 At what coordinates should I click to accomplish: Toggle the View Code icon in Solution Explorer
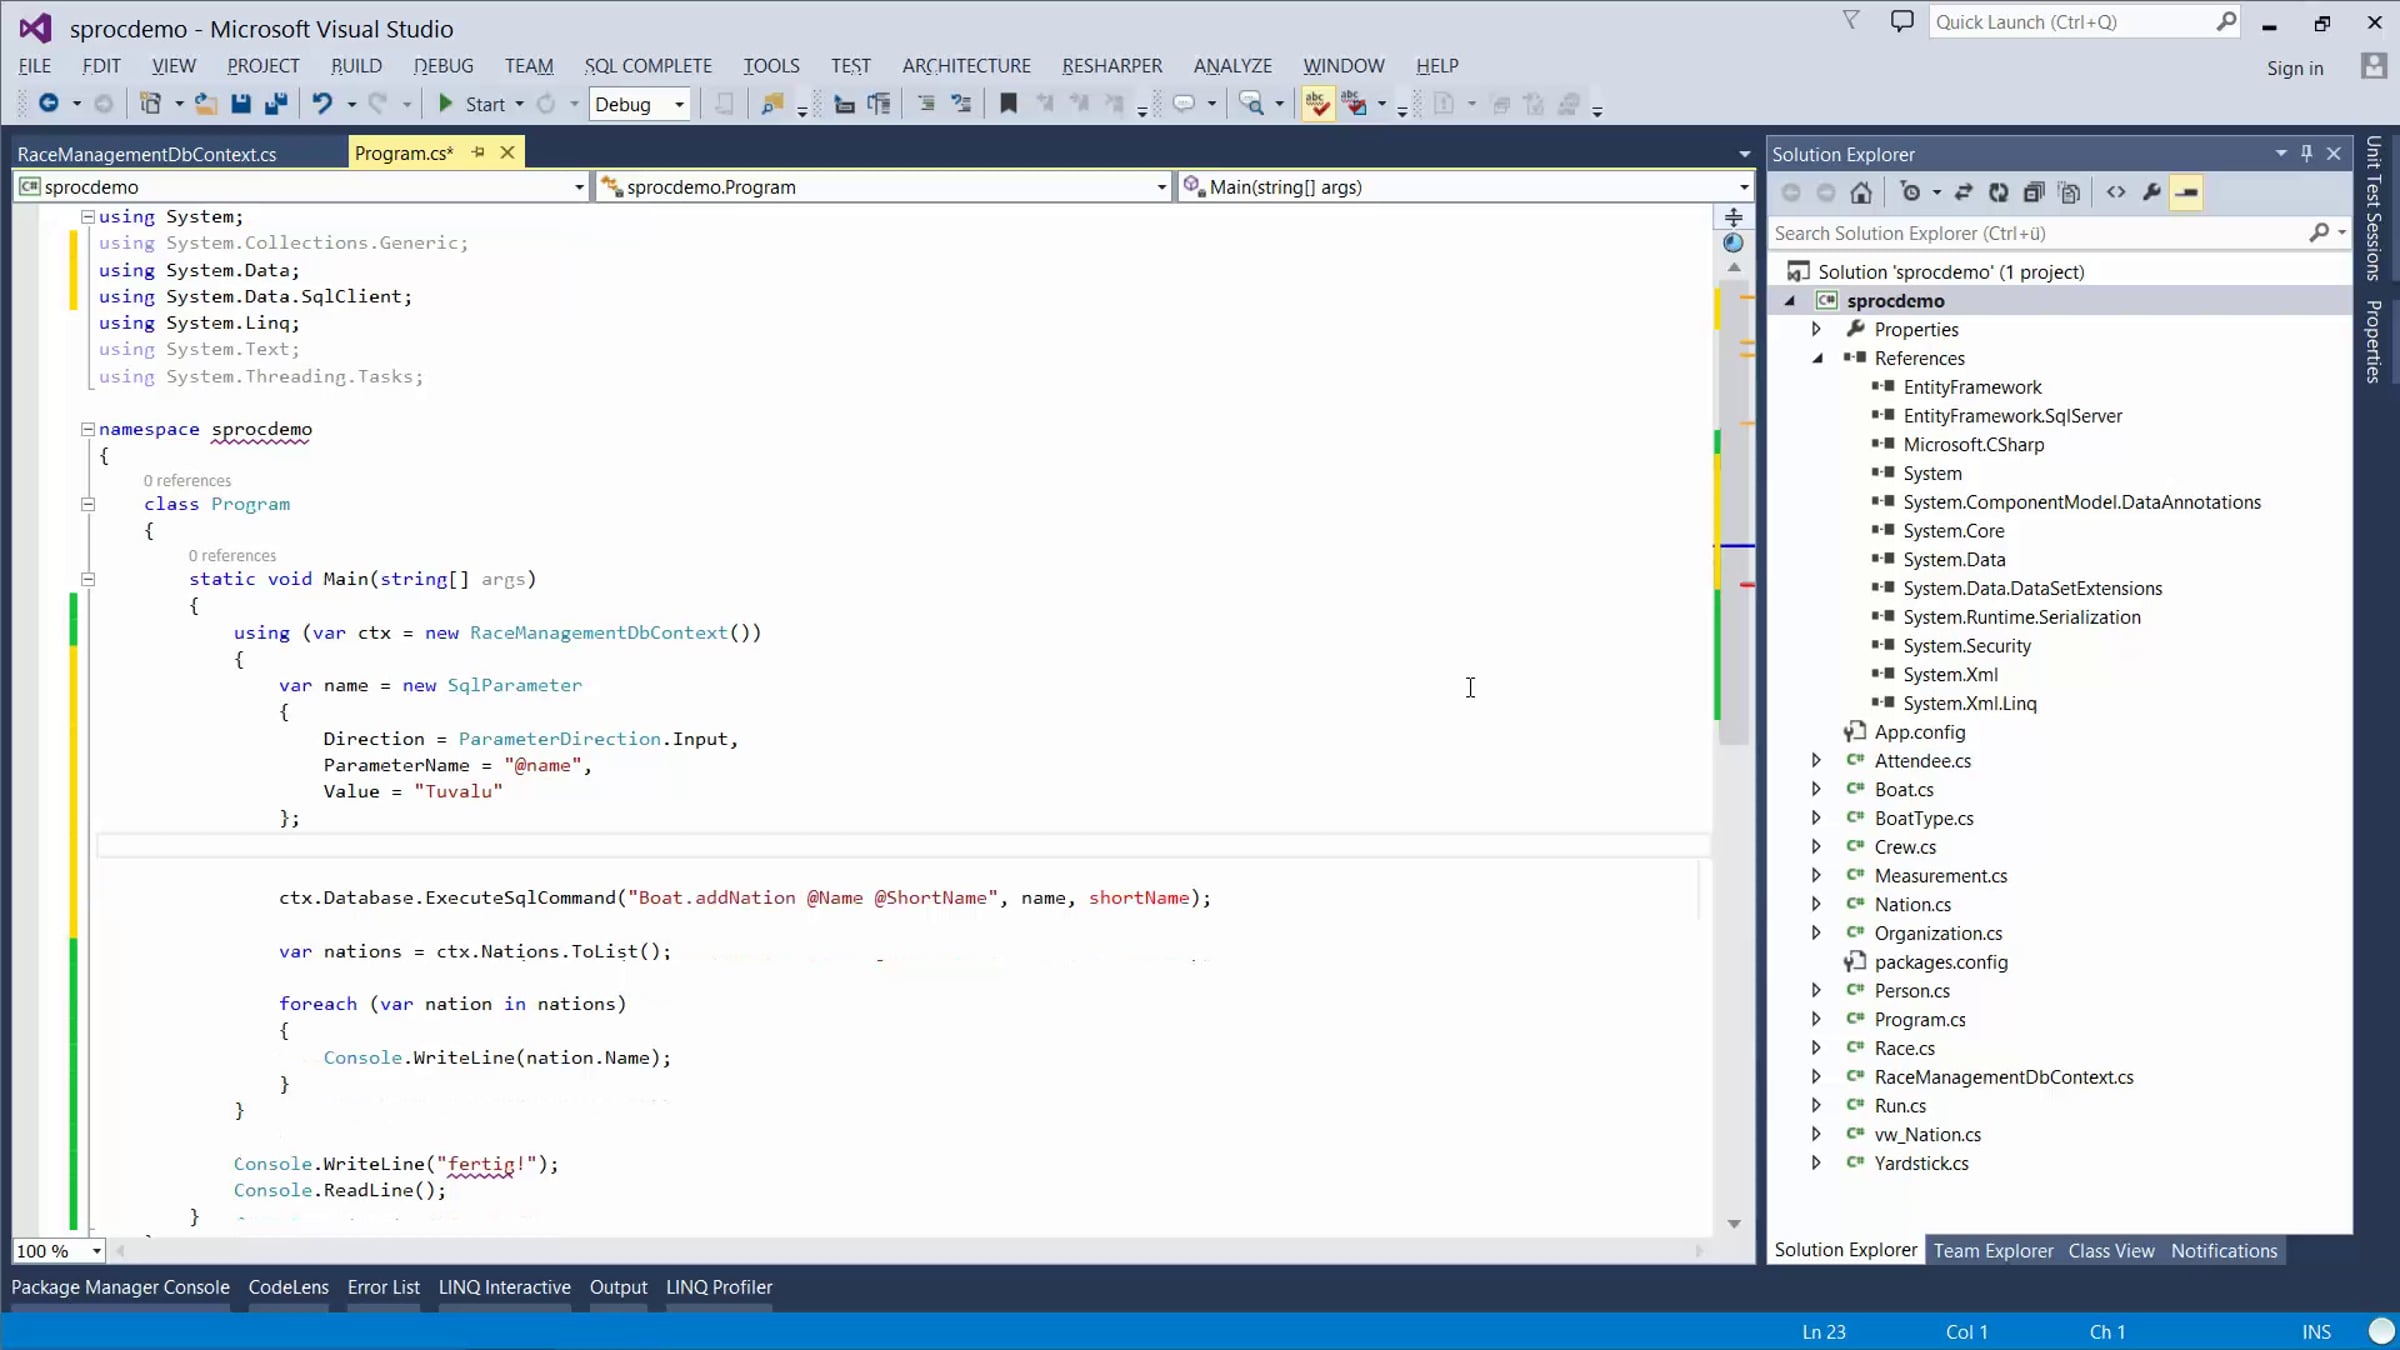[x=2116, y=193]
